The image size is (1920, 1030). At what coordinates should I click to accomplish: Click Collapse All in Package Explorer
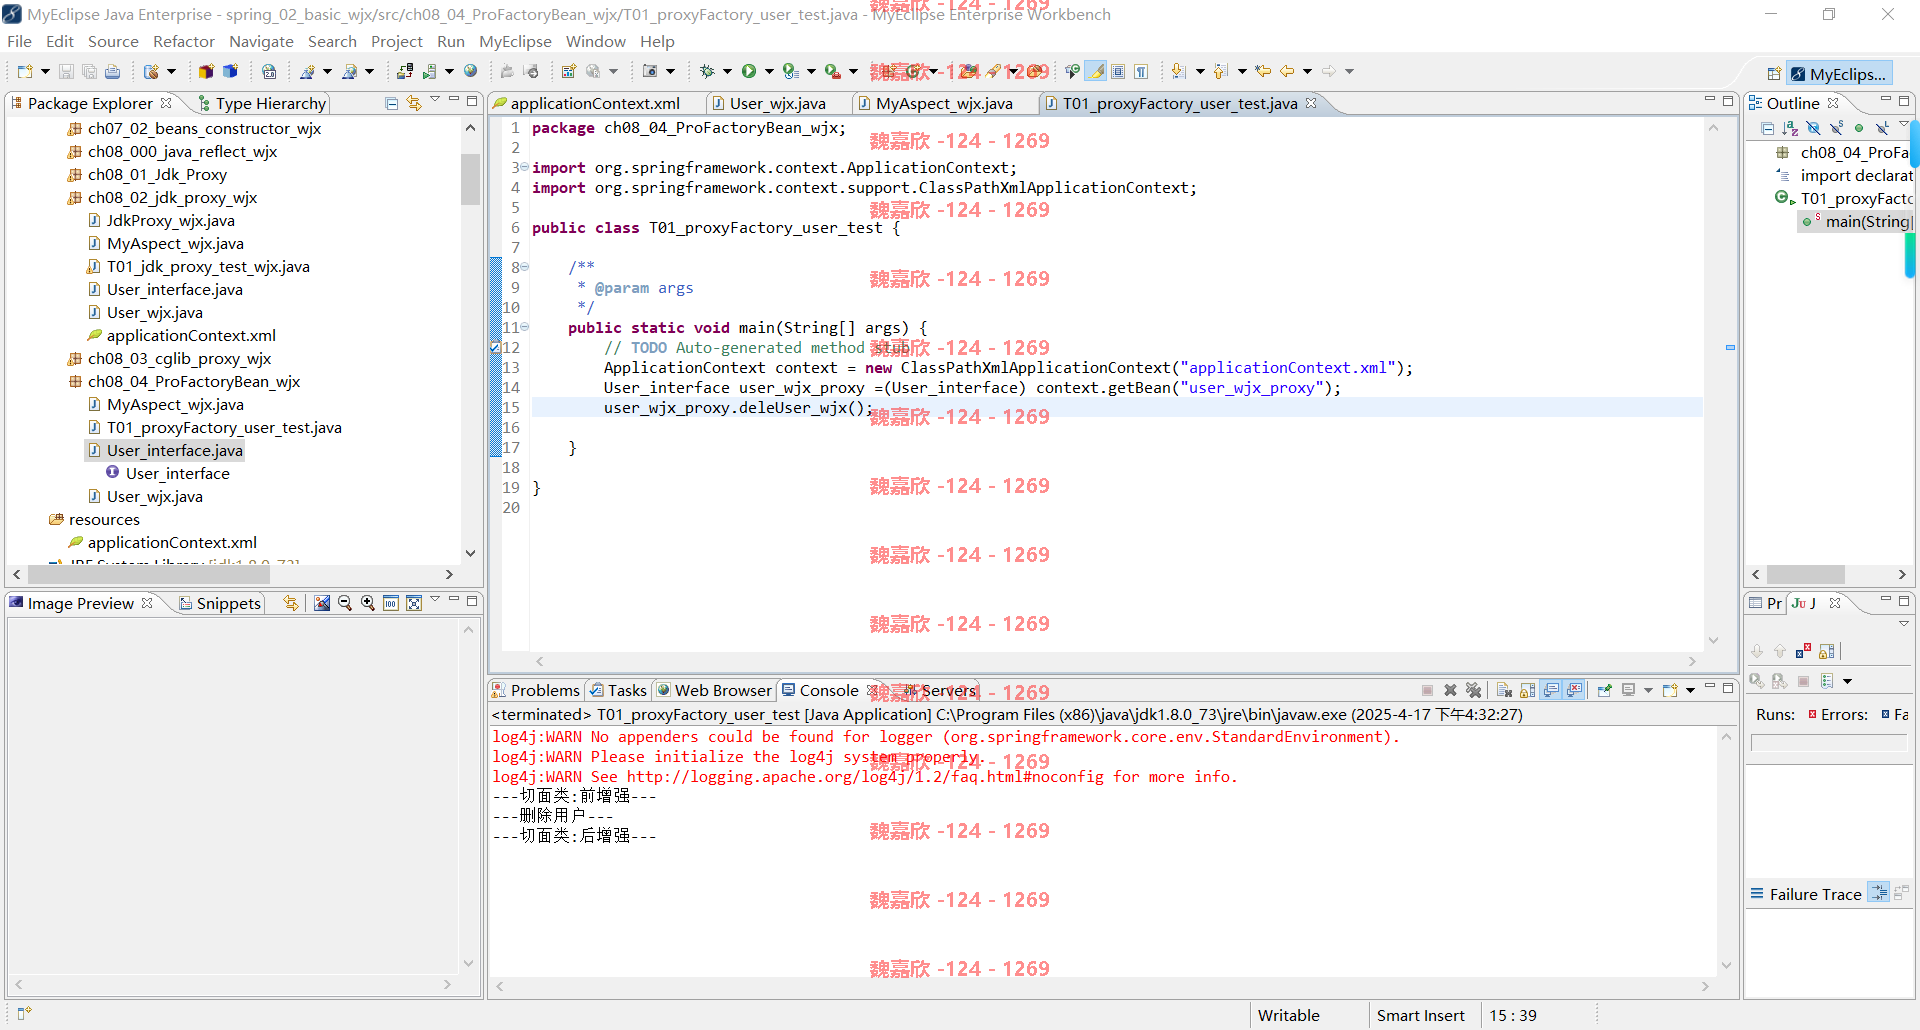coord(392,103)
